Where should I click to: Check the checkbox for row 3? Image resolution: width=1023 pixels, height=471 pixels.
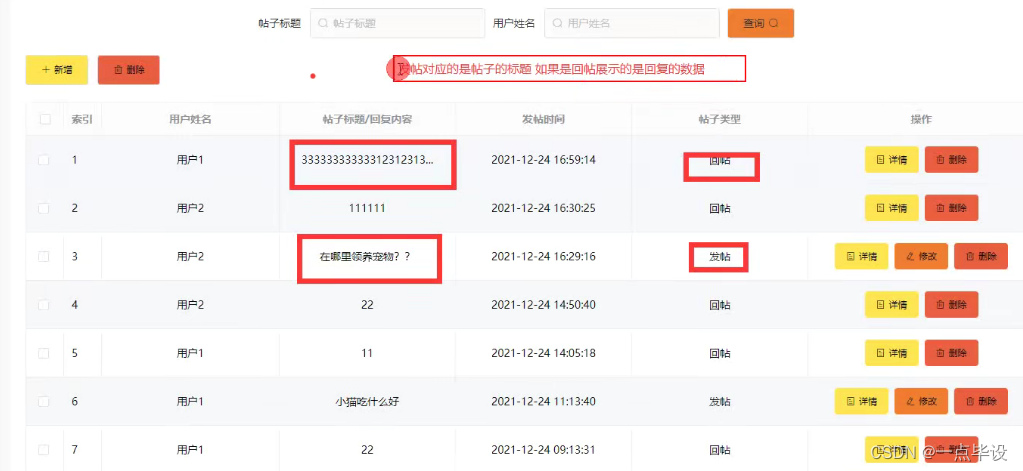click(x=44, y=256)
